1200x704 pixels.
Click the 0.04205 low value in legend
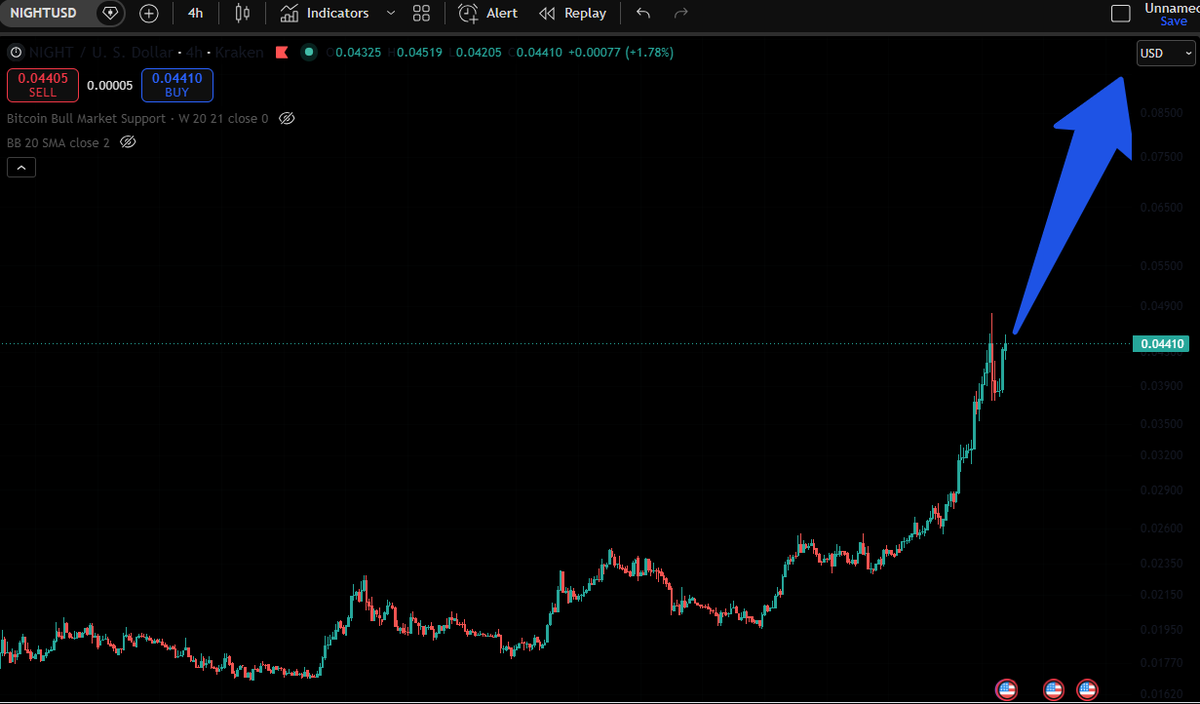(478, 52)
